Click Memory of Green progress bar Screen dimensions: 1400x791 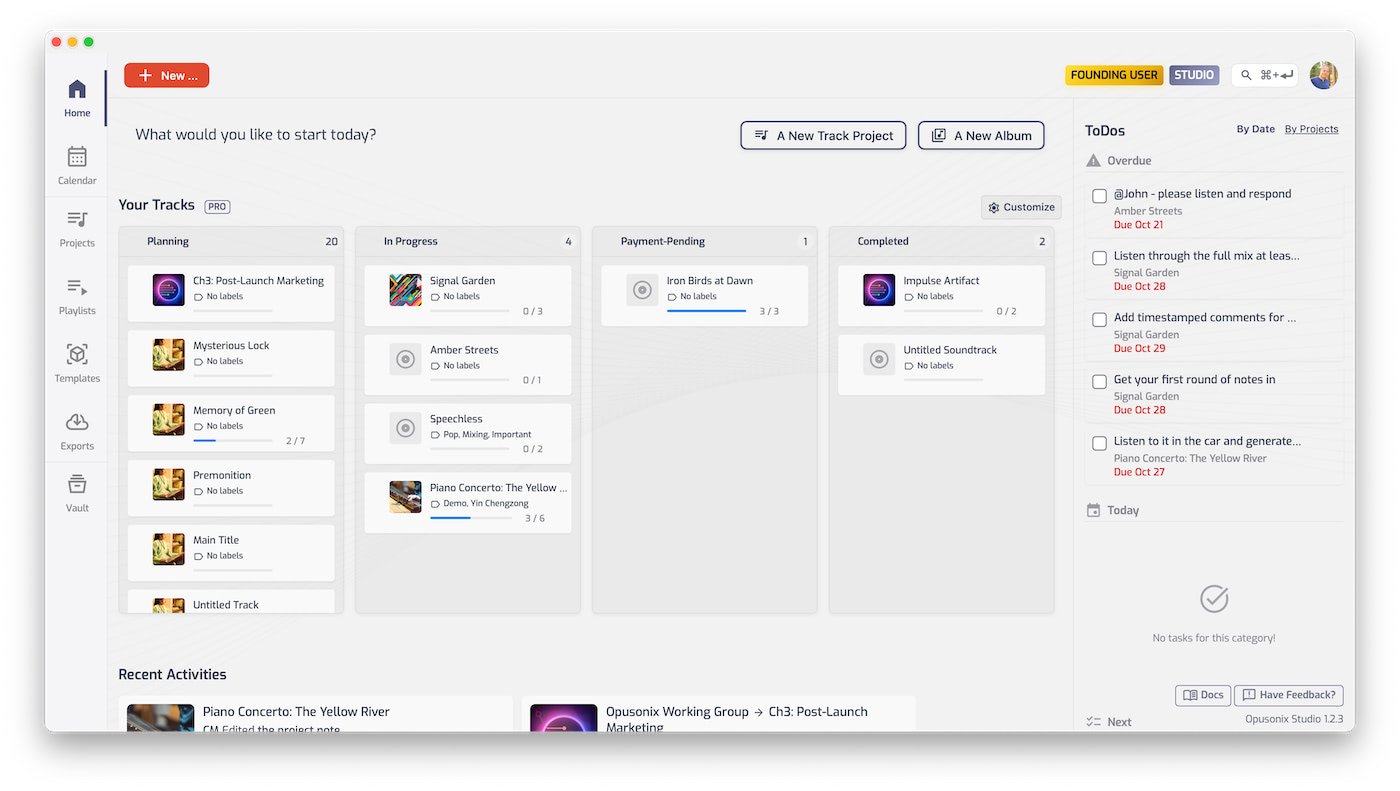pos(232,441)
